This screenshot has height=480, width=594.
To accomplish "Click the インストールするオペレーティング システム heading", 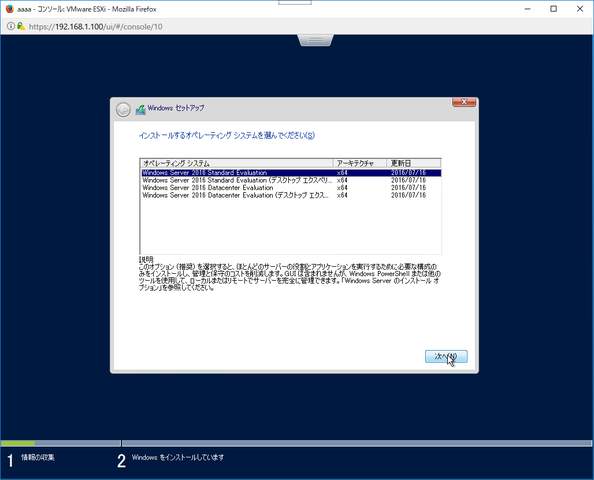I will [x=227, y=136].
